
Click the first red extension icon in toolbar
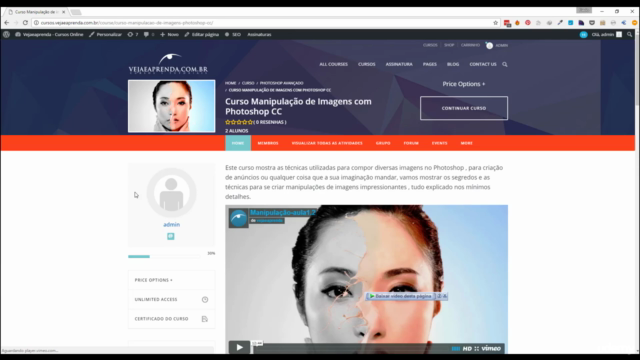507,23
